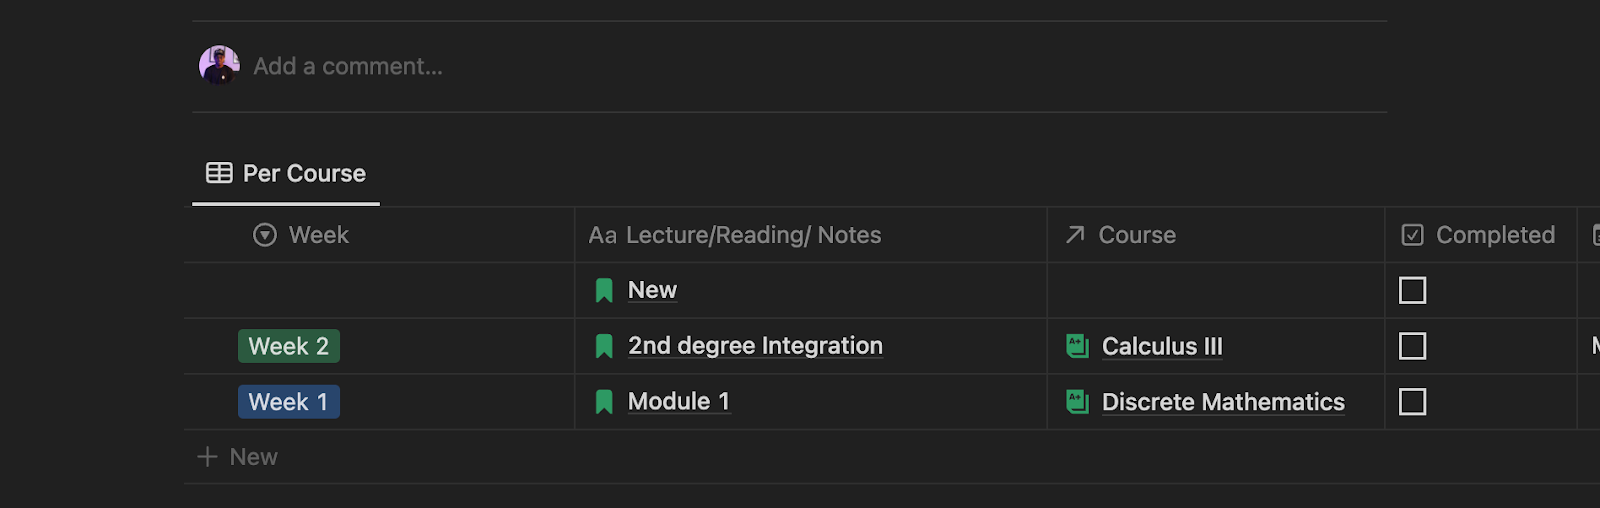1600x508 pixels.
Task: Click bookmark icon beside 2nd degree Integration
Action: (604, 347)
